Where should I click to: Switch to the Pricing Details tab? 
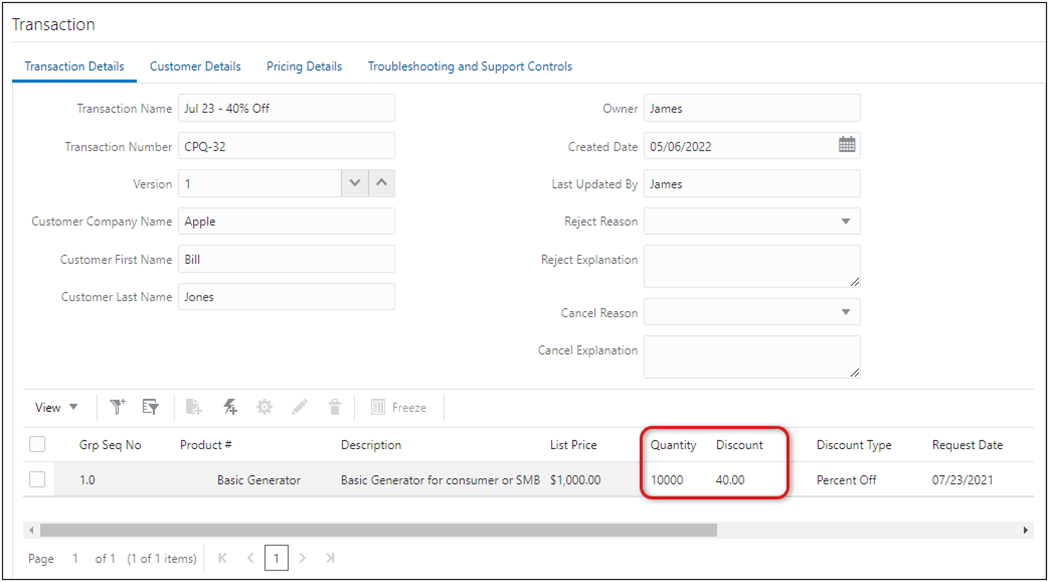pyautogui.click(x=304, y=66)
